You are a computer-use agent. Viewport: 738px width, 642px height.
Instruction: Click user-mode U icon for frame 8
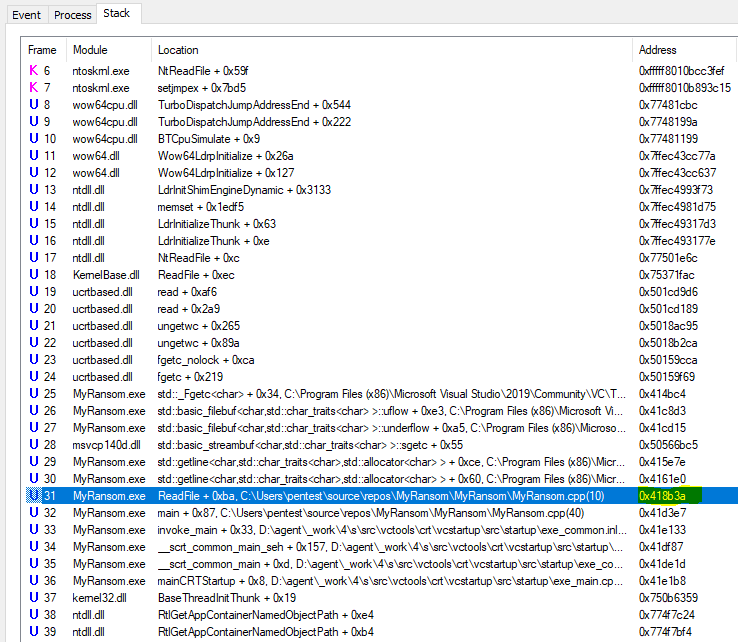[x=34, y=105]
